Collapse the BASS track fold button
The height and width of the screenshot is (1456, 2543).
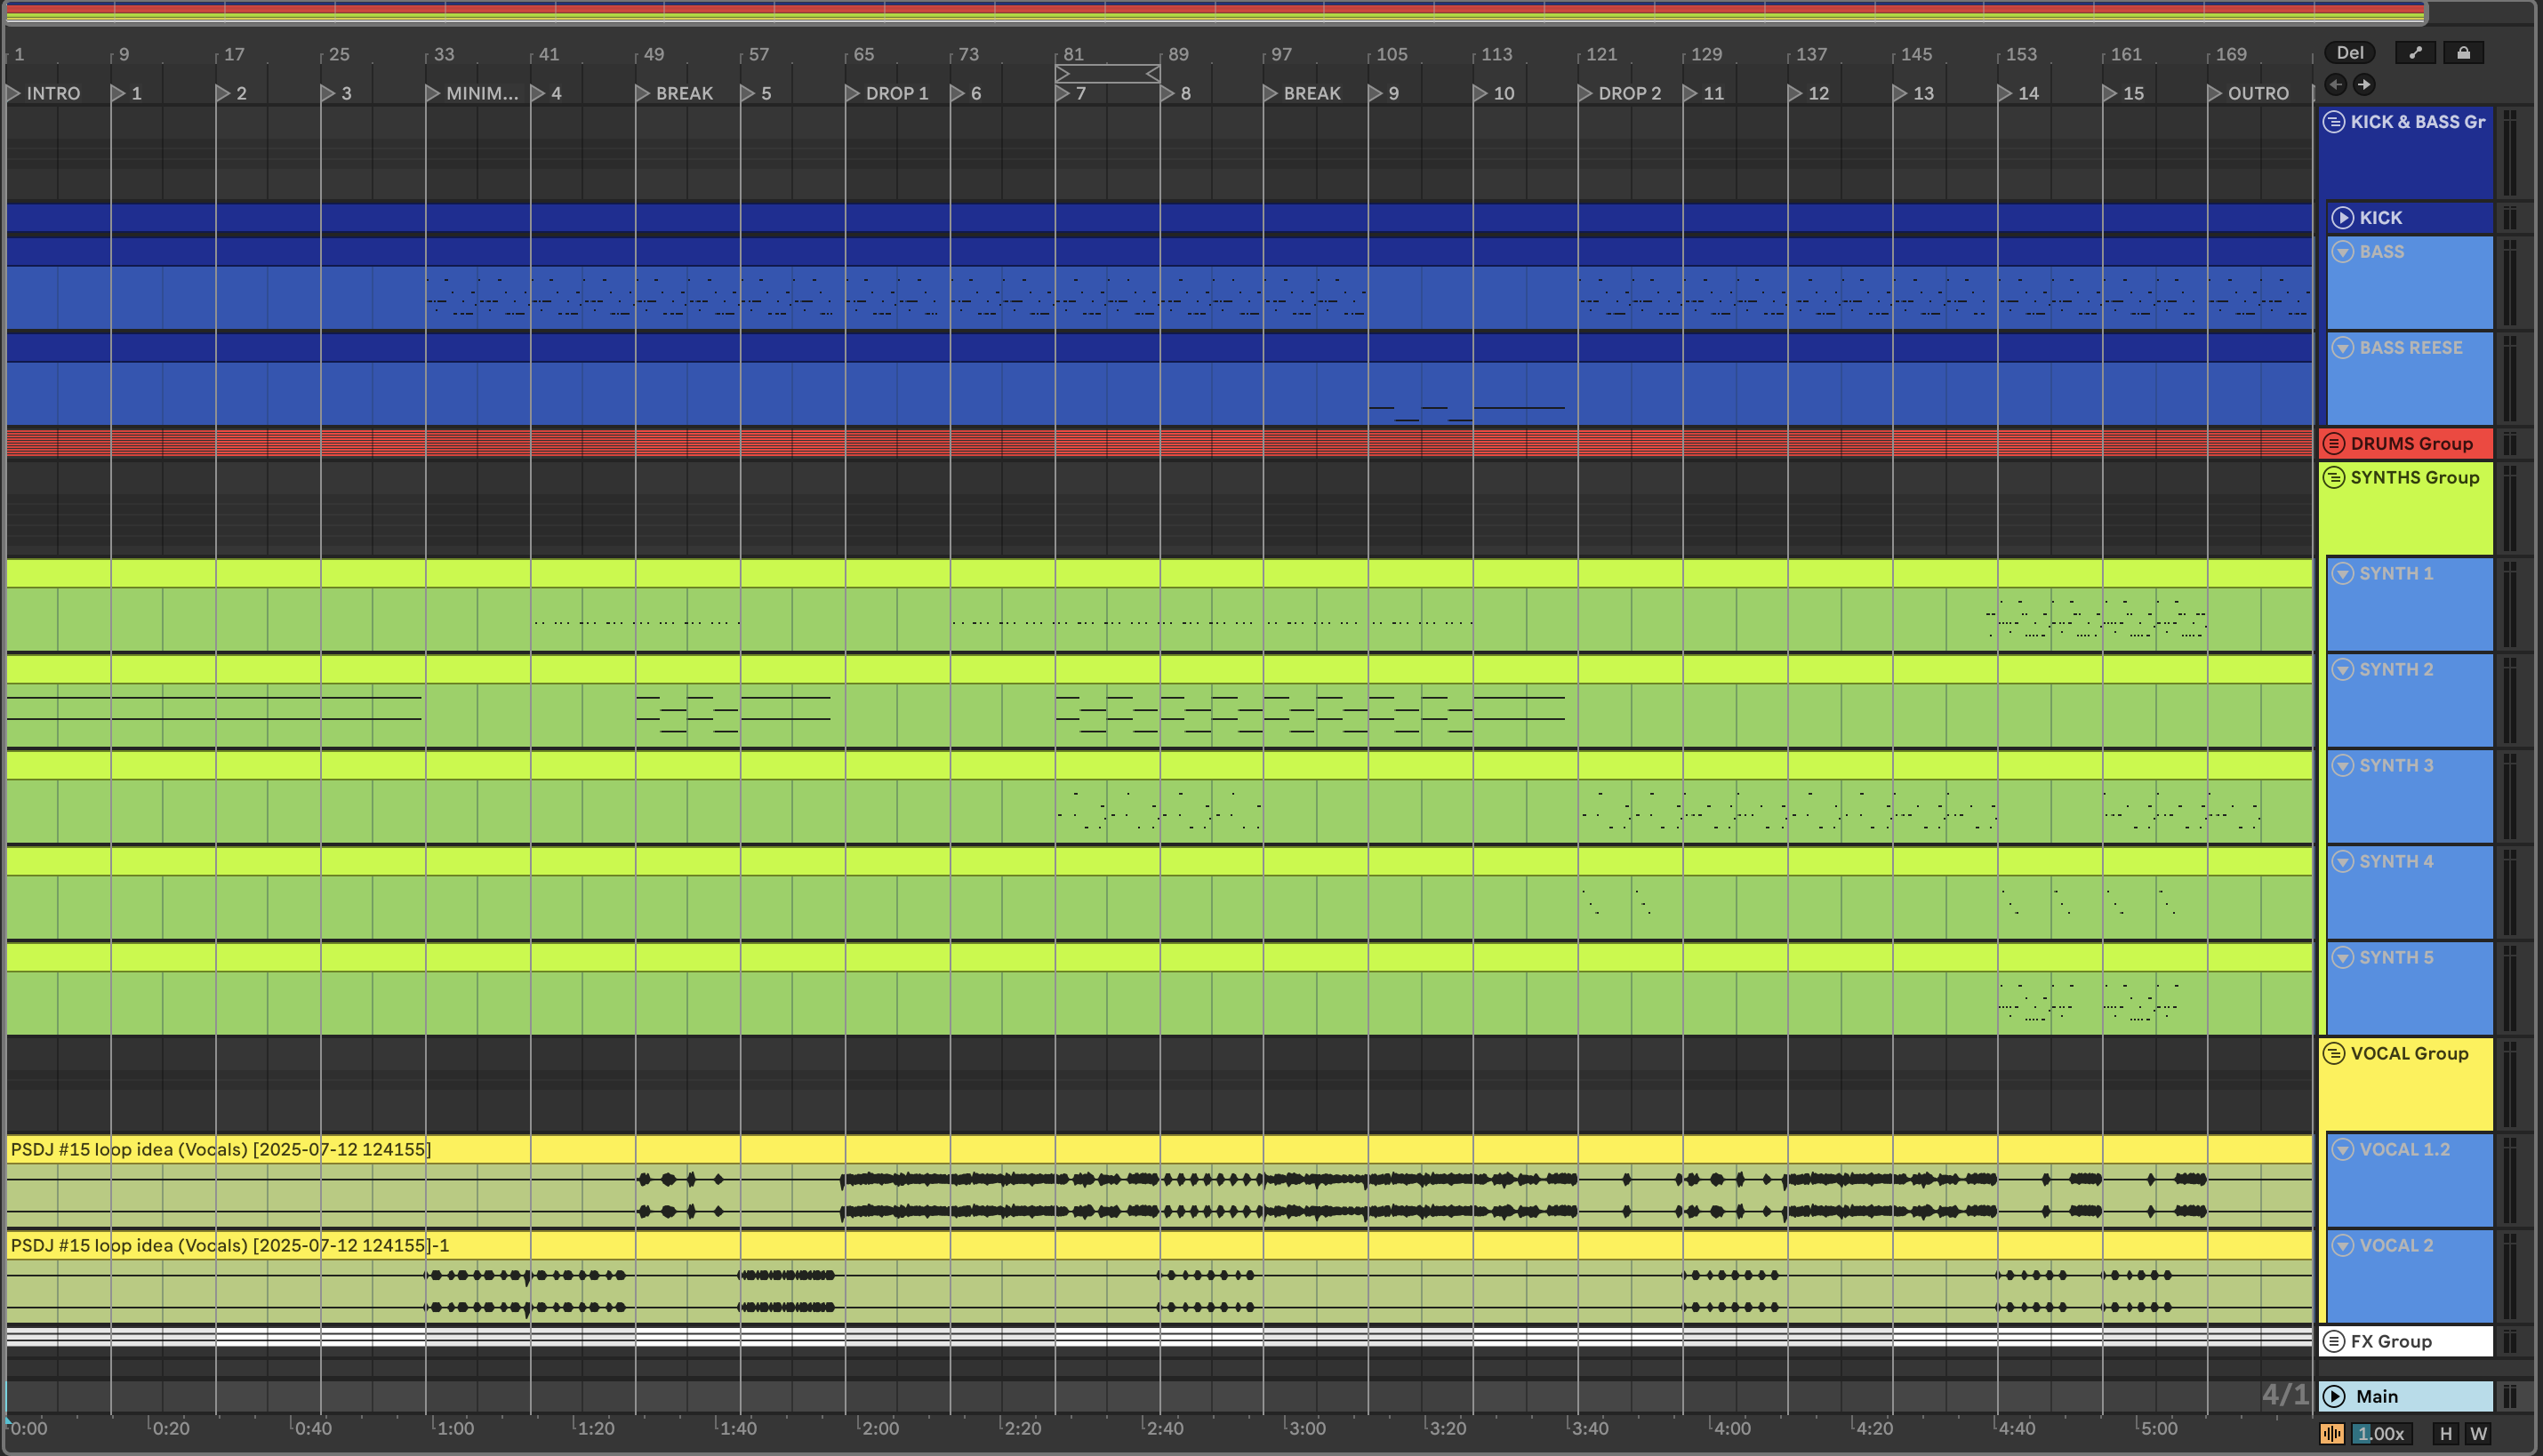pyautogui.click(x=2342, y=252)
